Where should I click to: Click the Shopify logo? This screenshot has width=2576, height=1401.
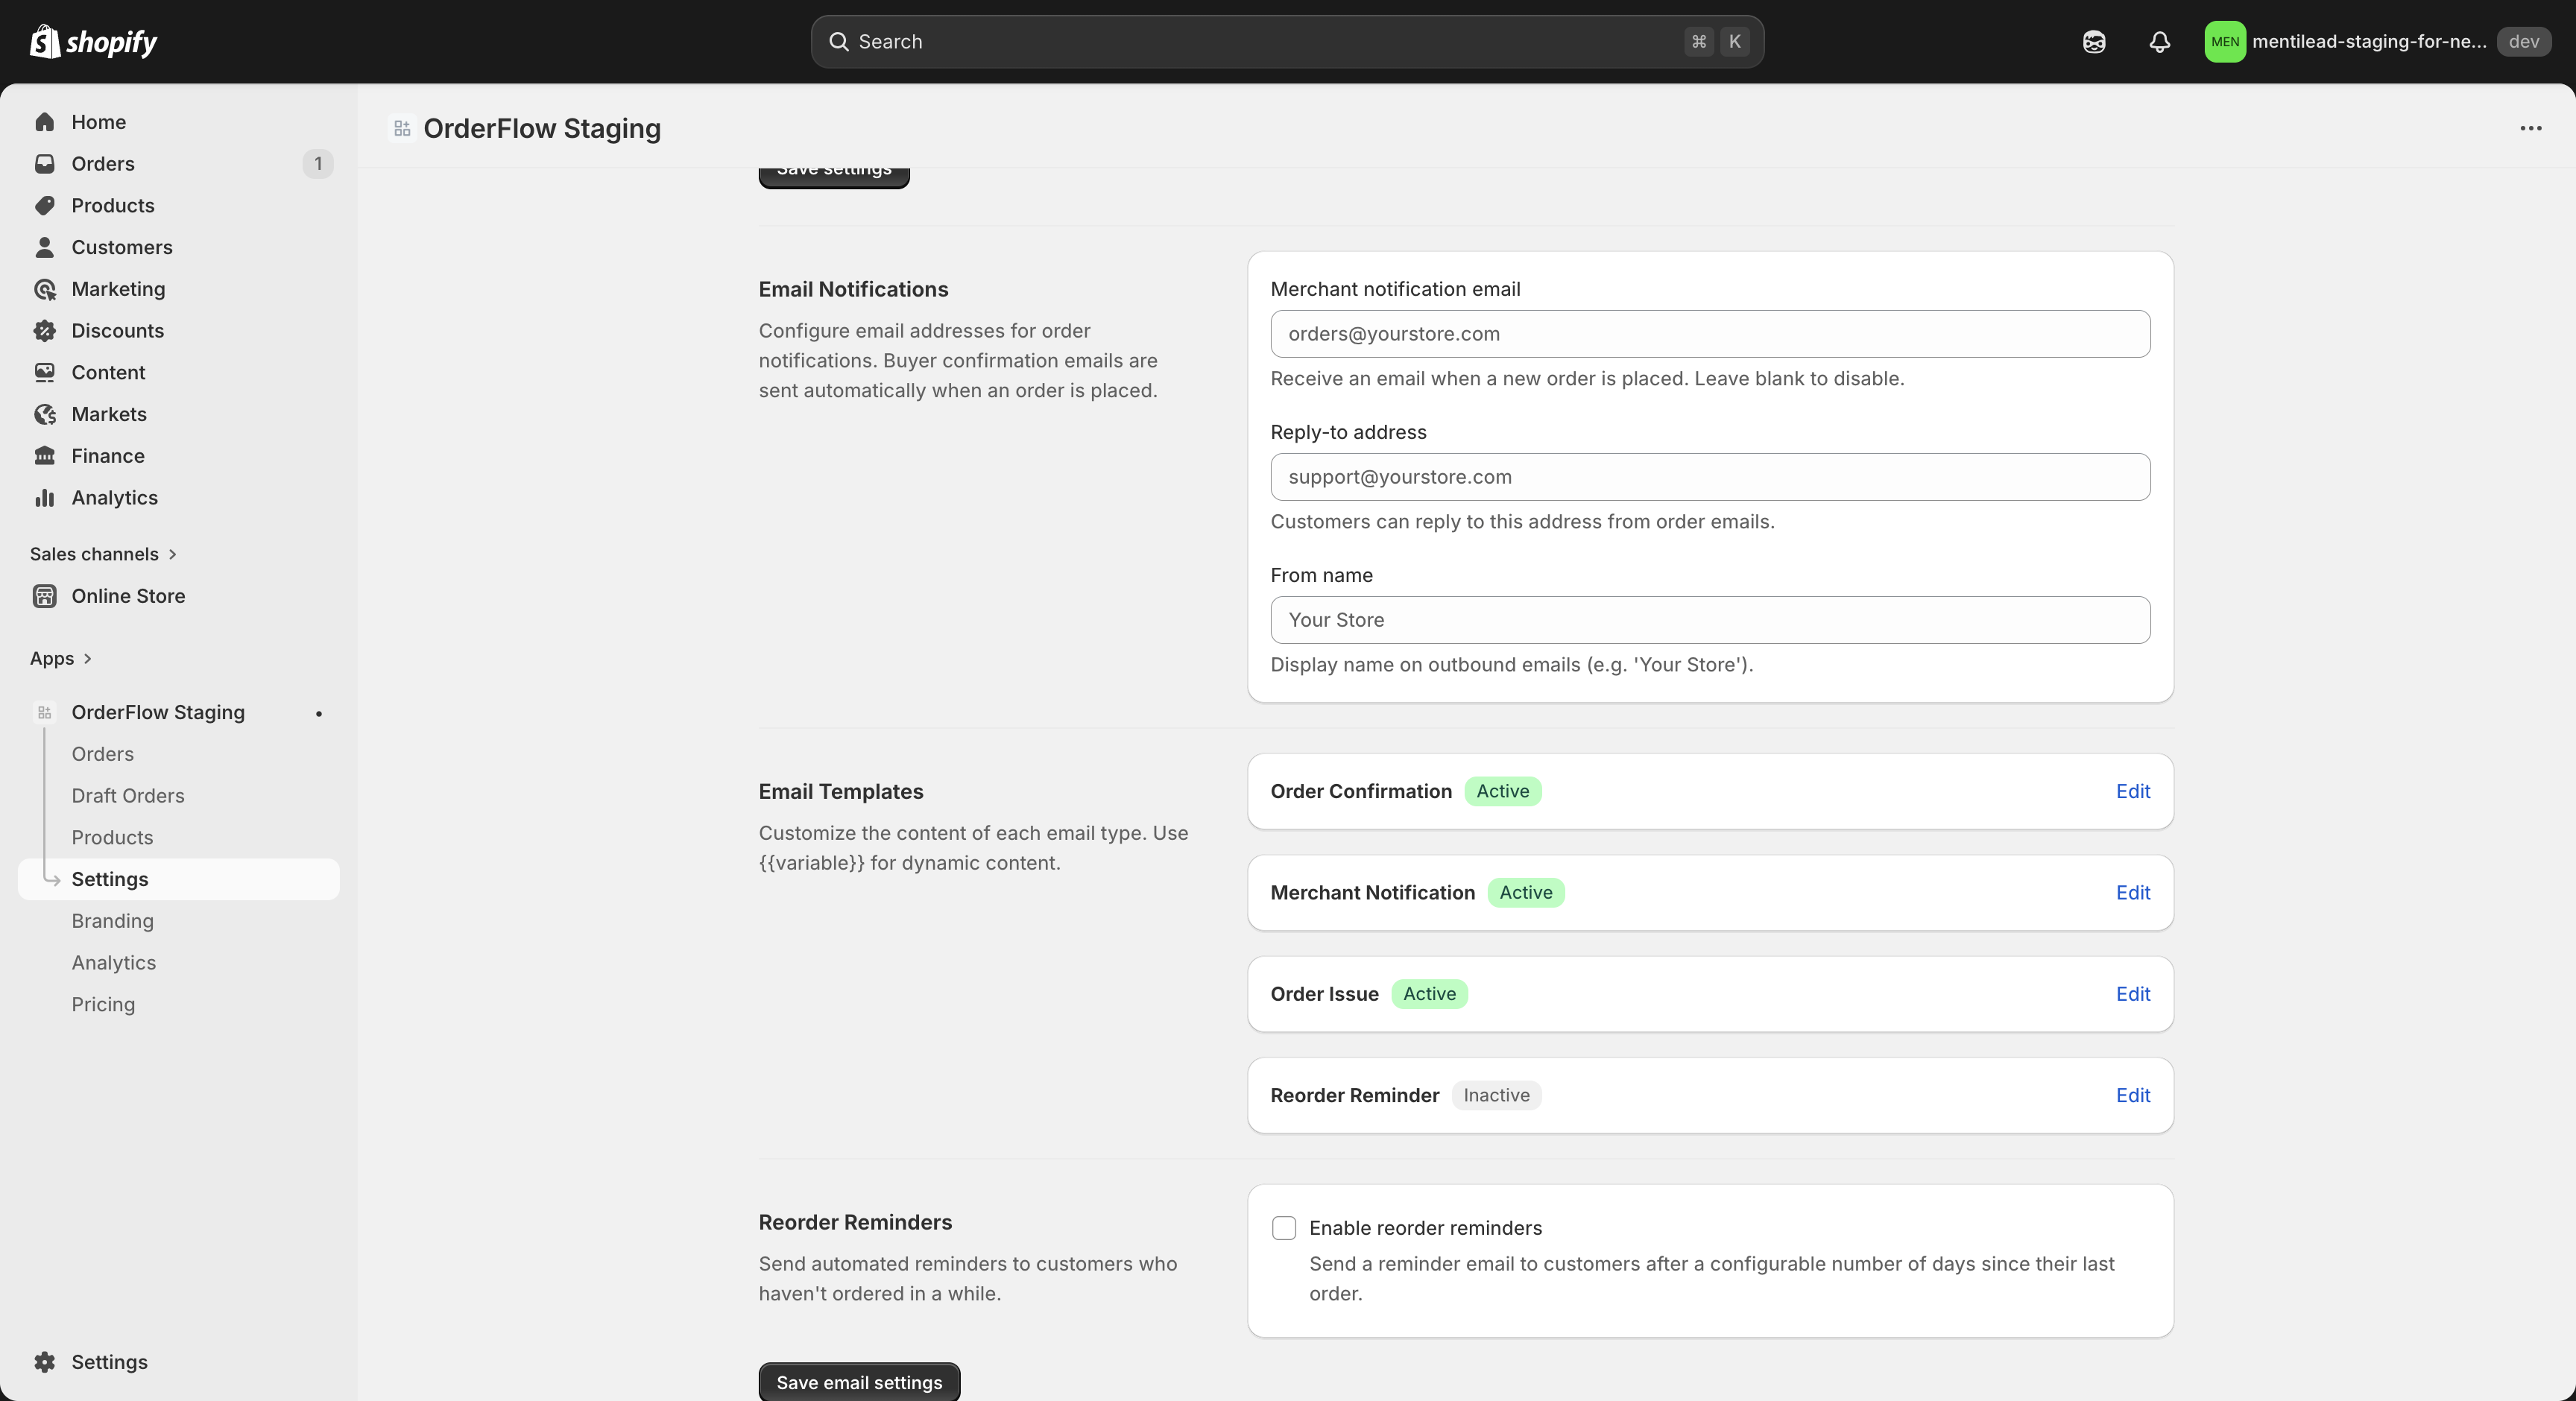93,42
